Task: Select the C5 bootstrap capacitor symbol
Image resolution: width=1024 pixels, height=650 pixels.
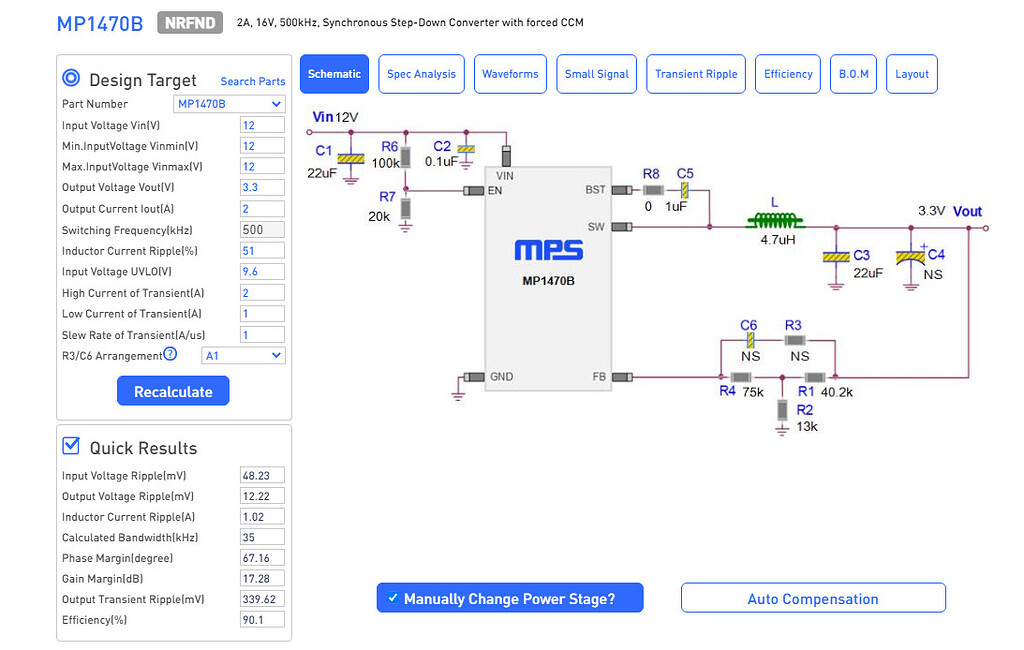Action: 685,189
